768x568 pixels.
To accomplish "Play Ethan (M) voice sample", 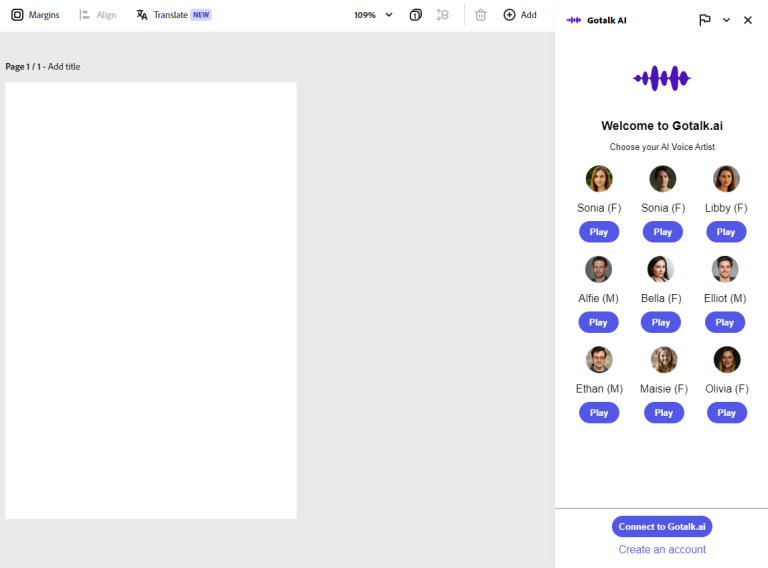I will (x=599, y=413).
